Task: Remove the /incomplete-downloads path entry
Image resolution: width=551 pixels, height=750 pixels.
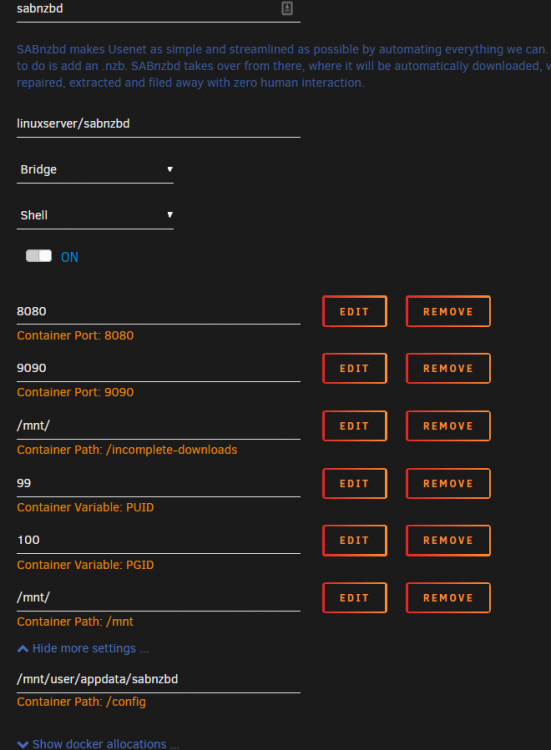Action: (x=448, y=426)
